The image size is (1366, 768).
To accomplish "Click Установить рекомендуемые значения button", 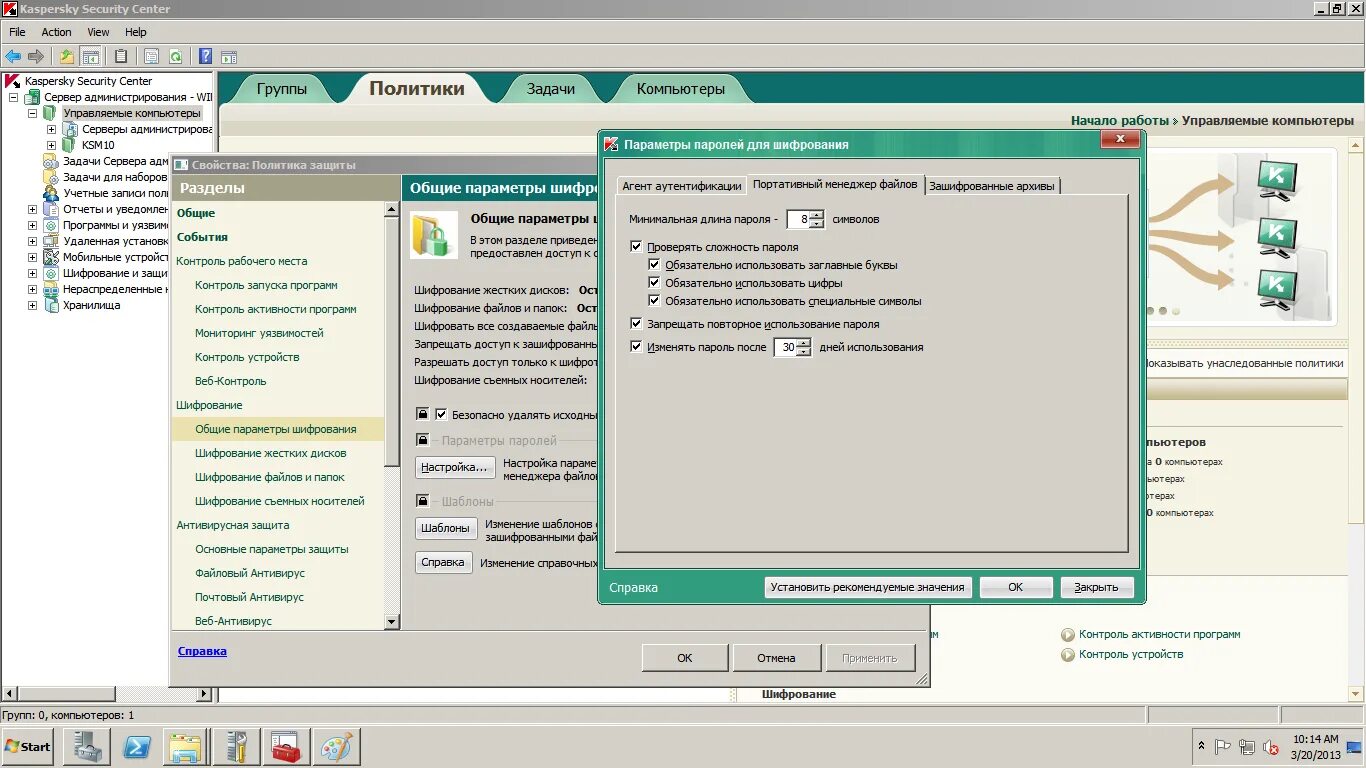I will (867, 587).
